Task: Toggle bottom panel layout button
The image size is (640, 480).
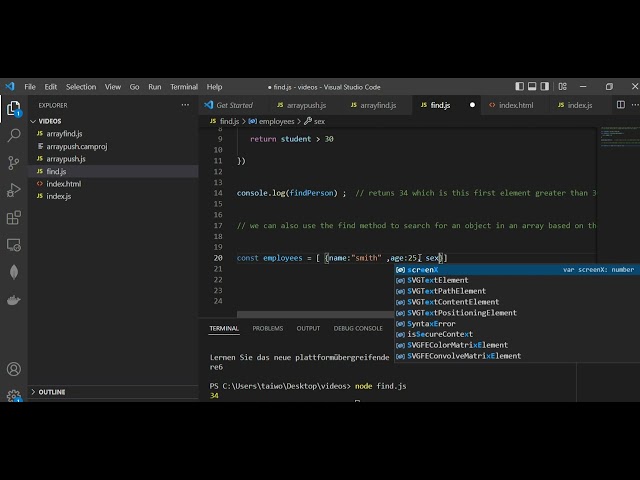Action: tap(532, 87)
